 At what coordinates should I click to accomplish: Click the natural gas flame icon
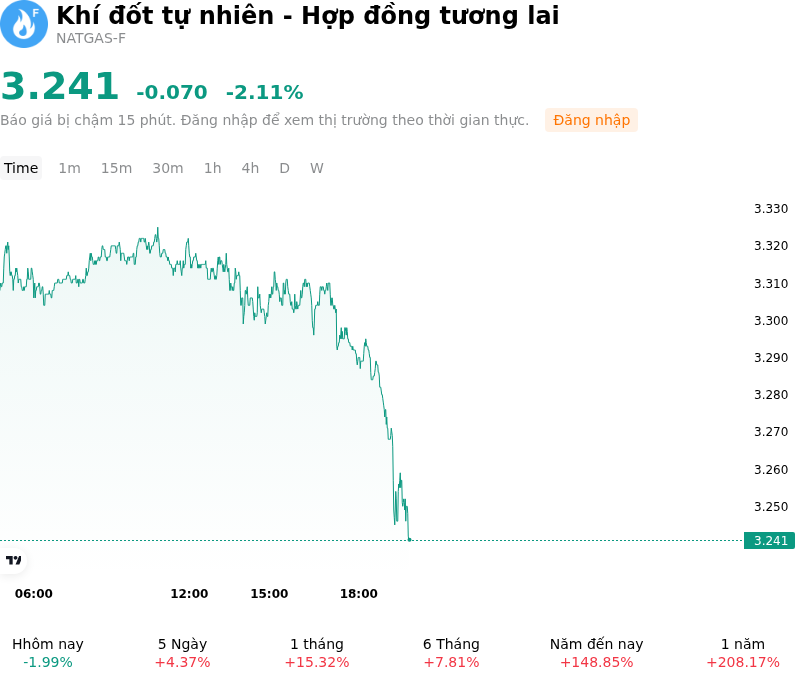point(23,24)
